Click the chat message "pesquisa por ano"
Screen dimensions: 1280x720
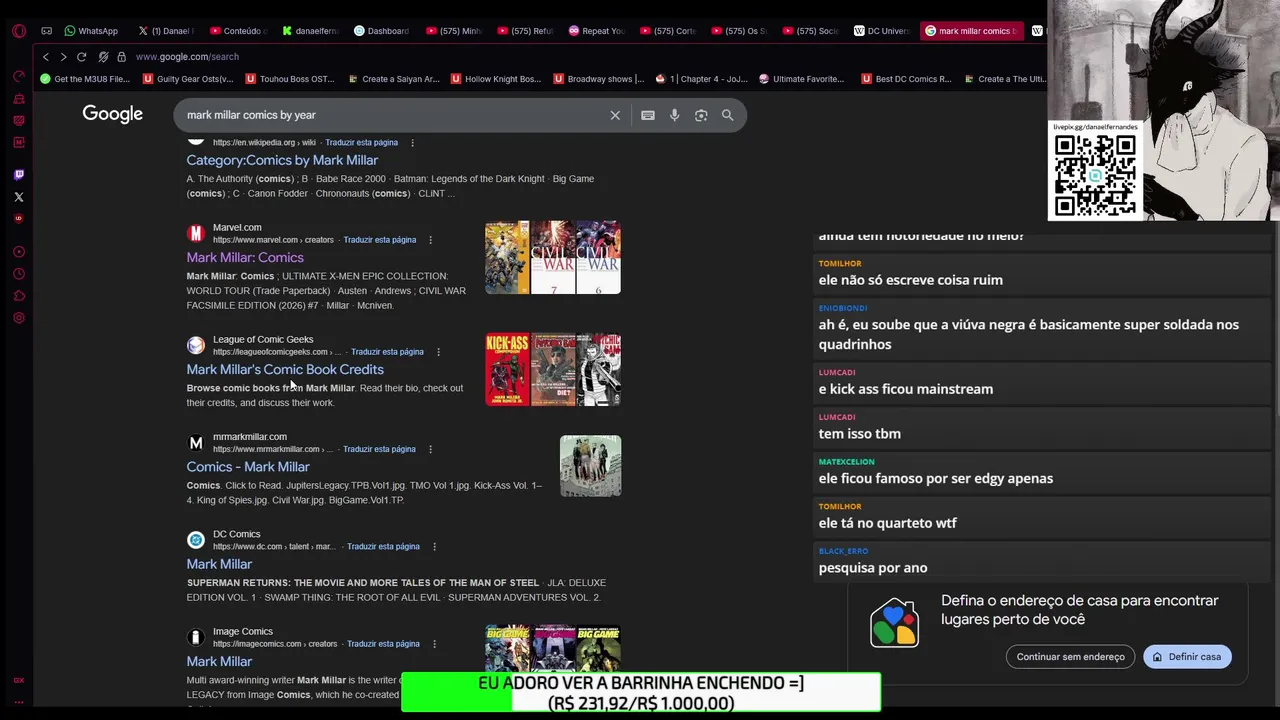click(873, 568)
